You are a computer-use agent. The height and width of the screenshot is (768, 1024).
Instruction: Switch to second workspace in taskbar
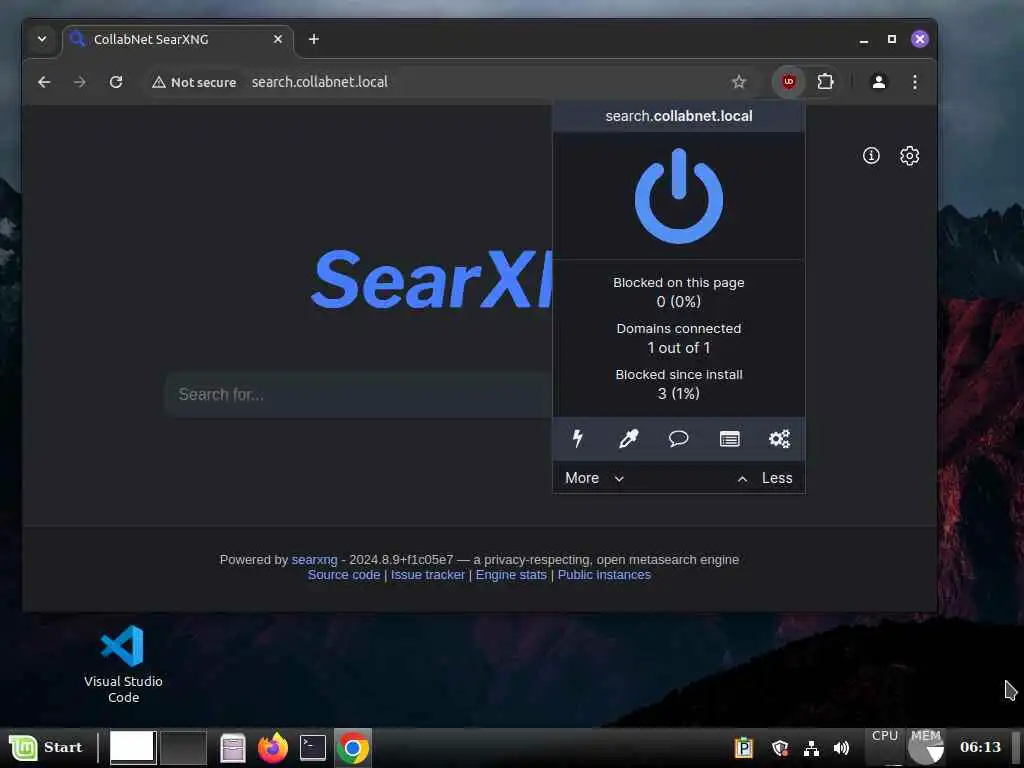[184, 747]
